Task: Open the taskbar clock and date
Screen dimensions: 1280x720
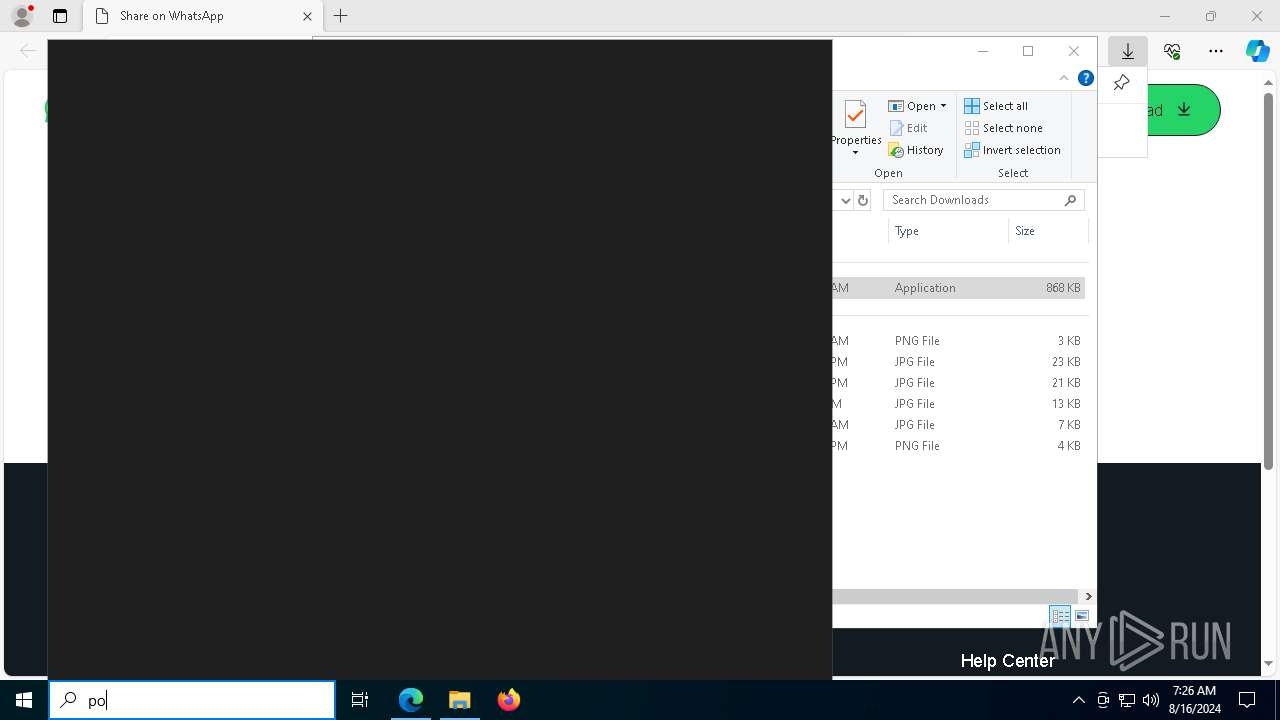Action: [x=1196, y=700]
